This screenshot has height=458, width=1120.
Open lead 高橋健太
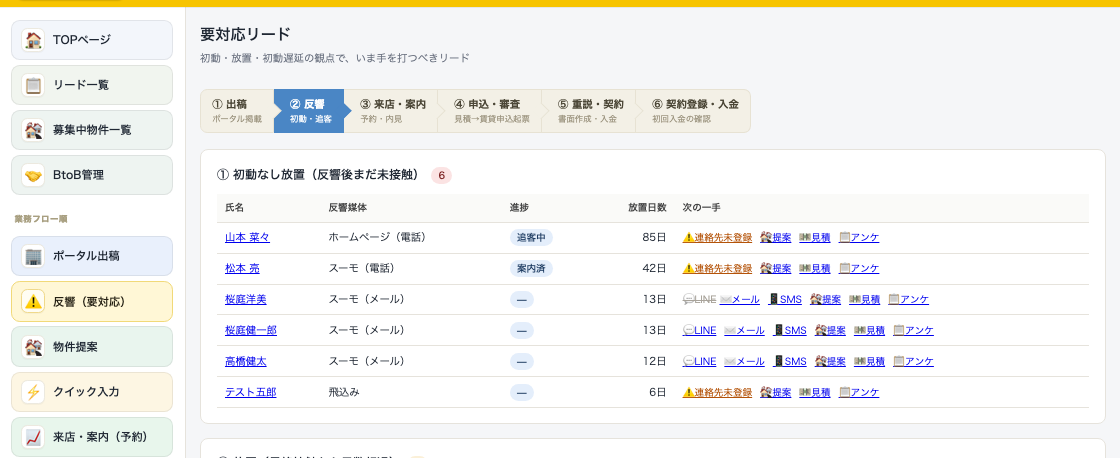pyautogui.click(x=246, y=362)
